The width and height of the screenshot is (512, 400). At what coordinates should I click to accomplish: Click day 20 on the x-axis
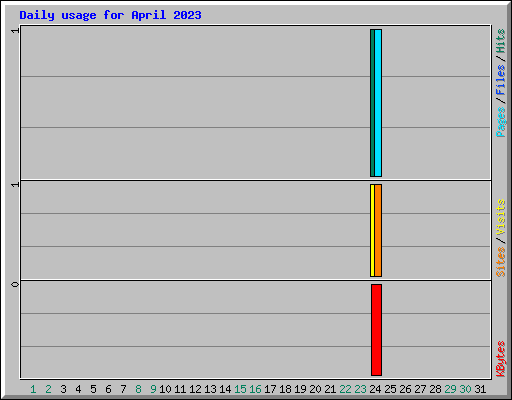(x=315, y=389)
